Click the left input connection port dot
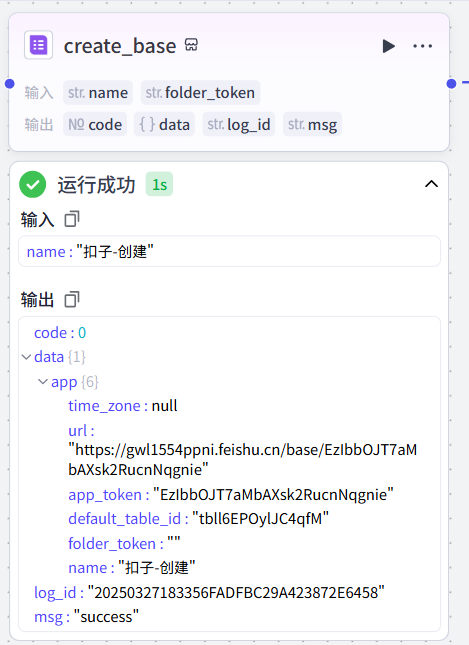Viewport: 469px width, 645px height. tap(9, 84)
